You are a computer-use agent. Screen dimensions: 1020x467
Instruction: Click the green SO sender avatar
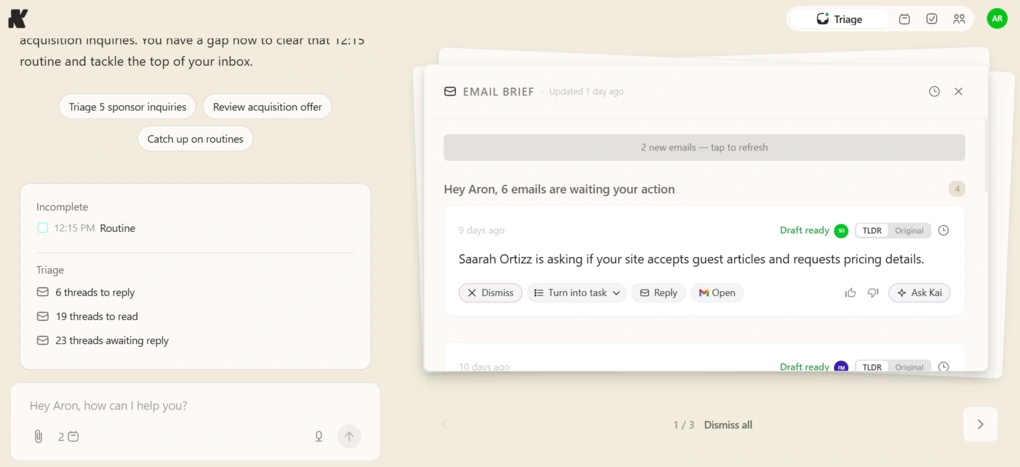[841, 230]
